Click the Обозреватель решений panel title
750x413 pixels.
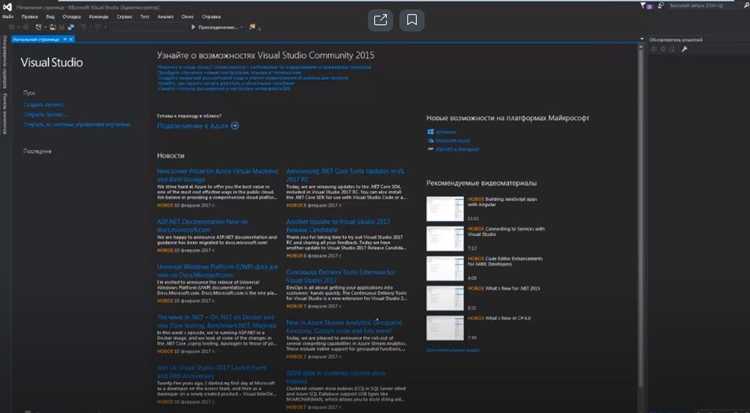(x=676, y=40)
